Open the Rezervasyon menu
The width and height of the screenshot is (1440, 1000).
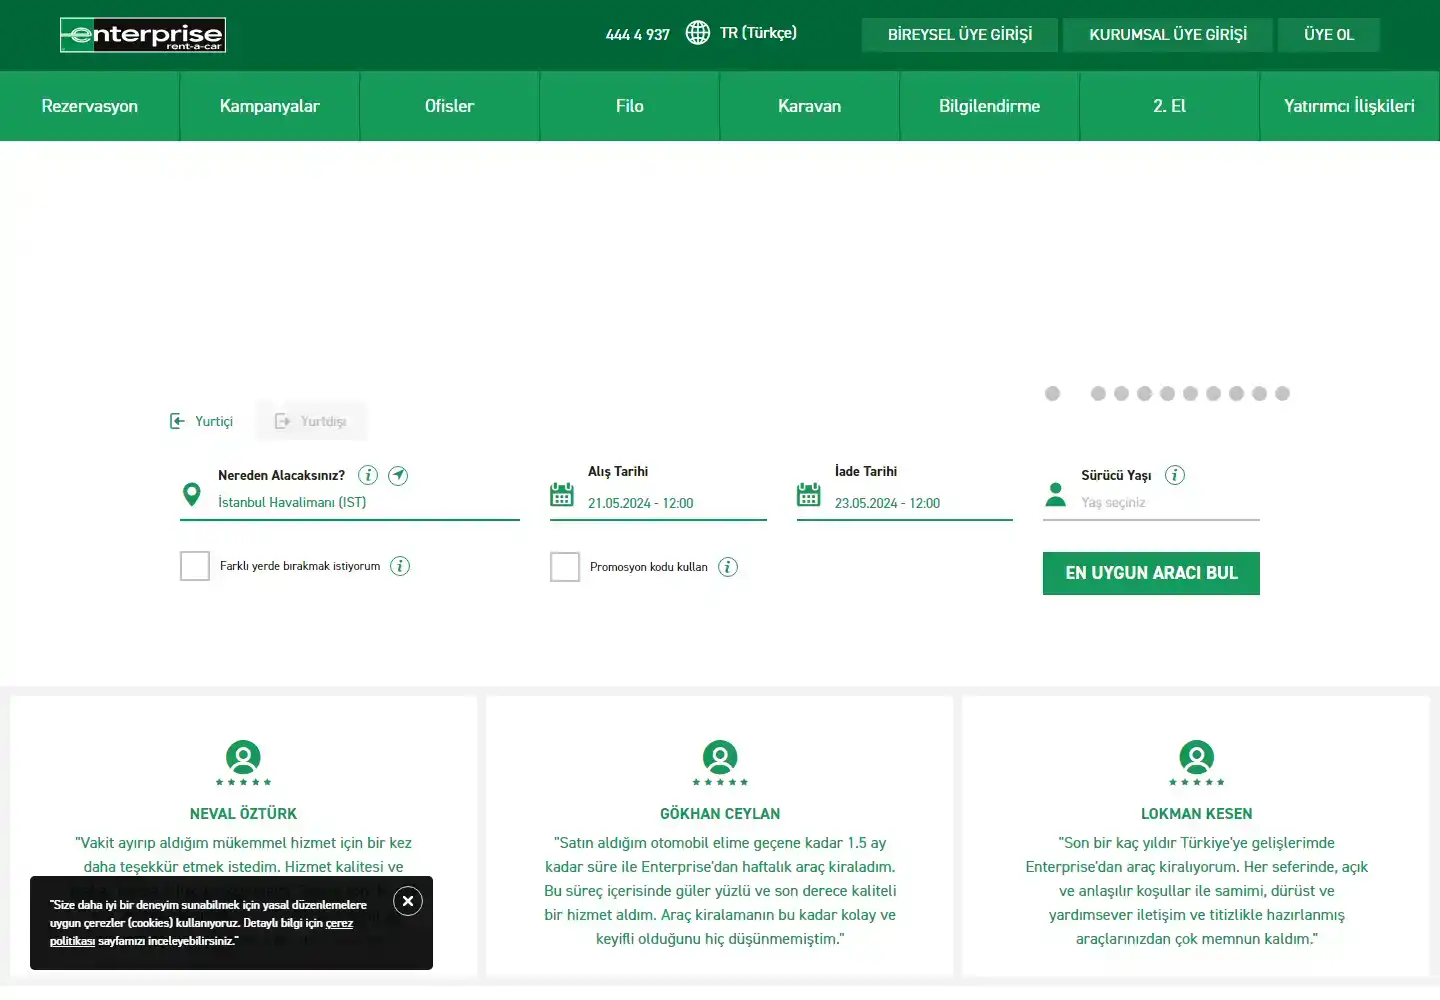pos(90,106)
